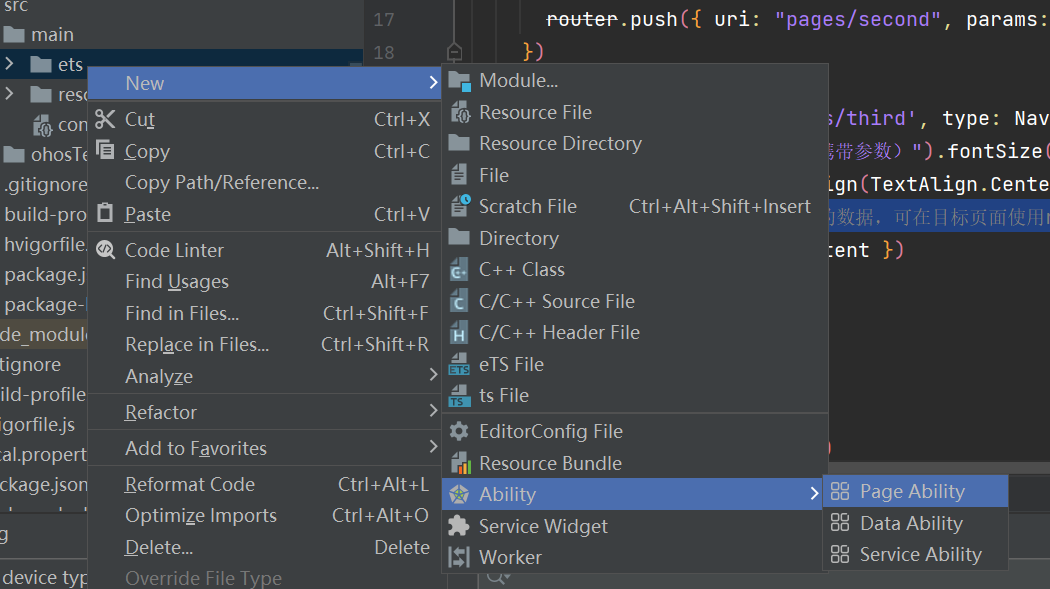Expand the Analyze submenu arrow

[x=433, y=375]
